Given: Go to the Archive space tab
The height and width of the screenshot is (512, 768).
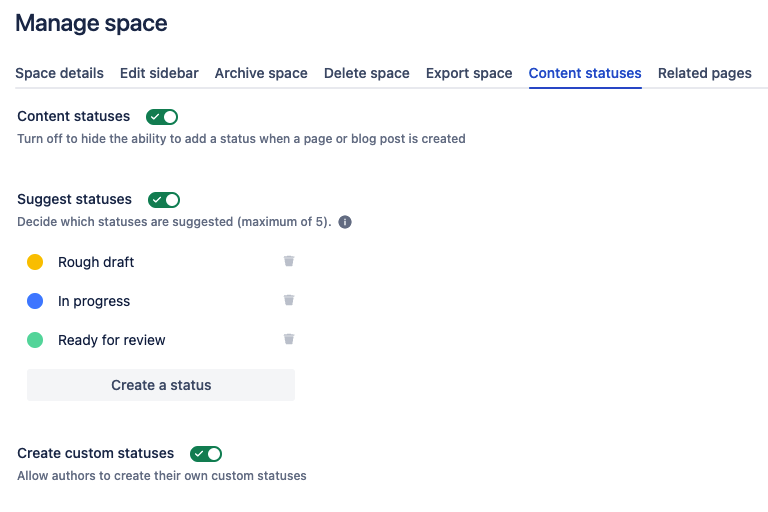Looking at the screenshot, I should [x=261, y=73].
